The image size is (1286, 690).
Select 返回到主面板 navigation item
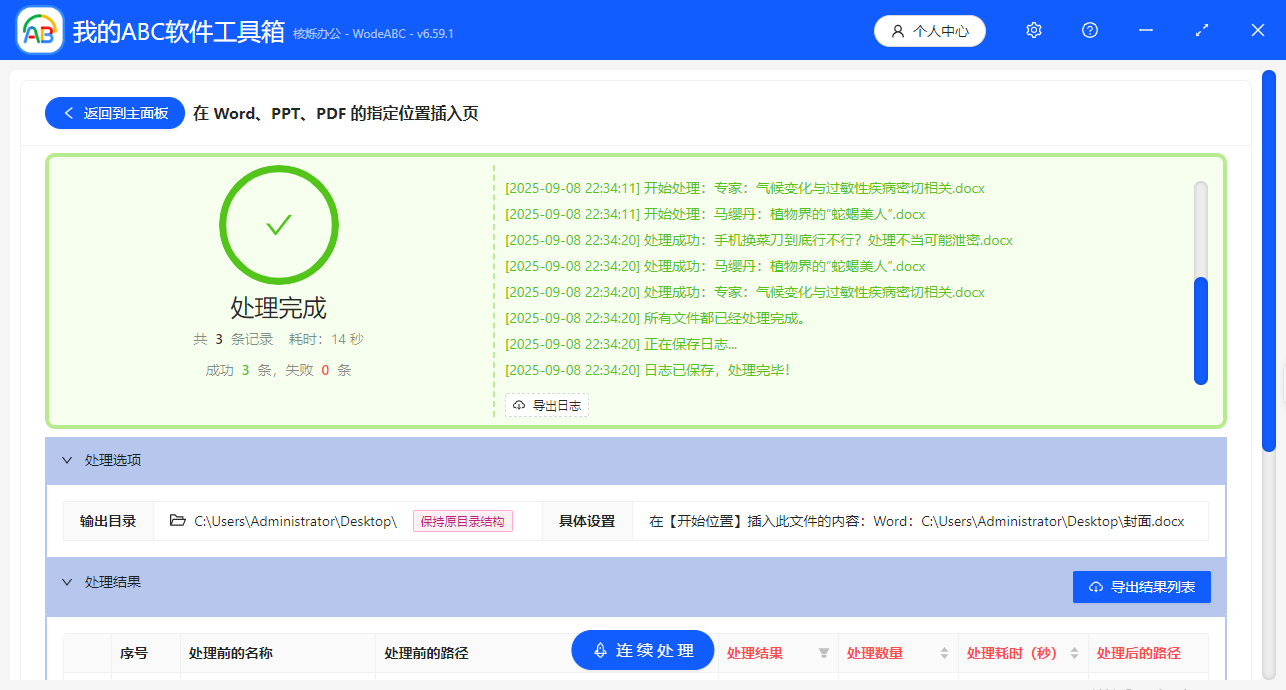point(114,112)
